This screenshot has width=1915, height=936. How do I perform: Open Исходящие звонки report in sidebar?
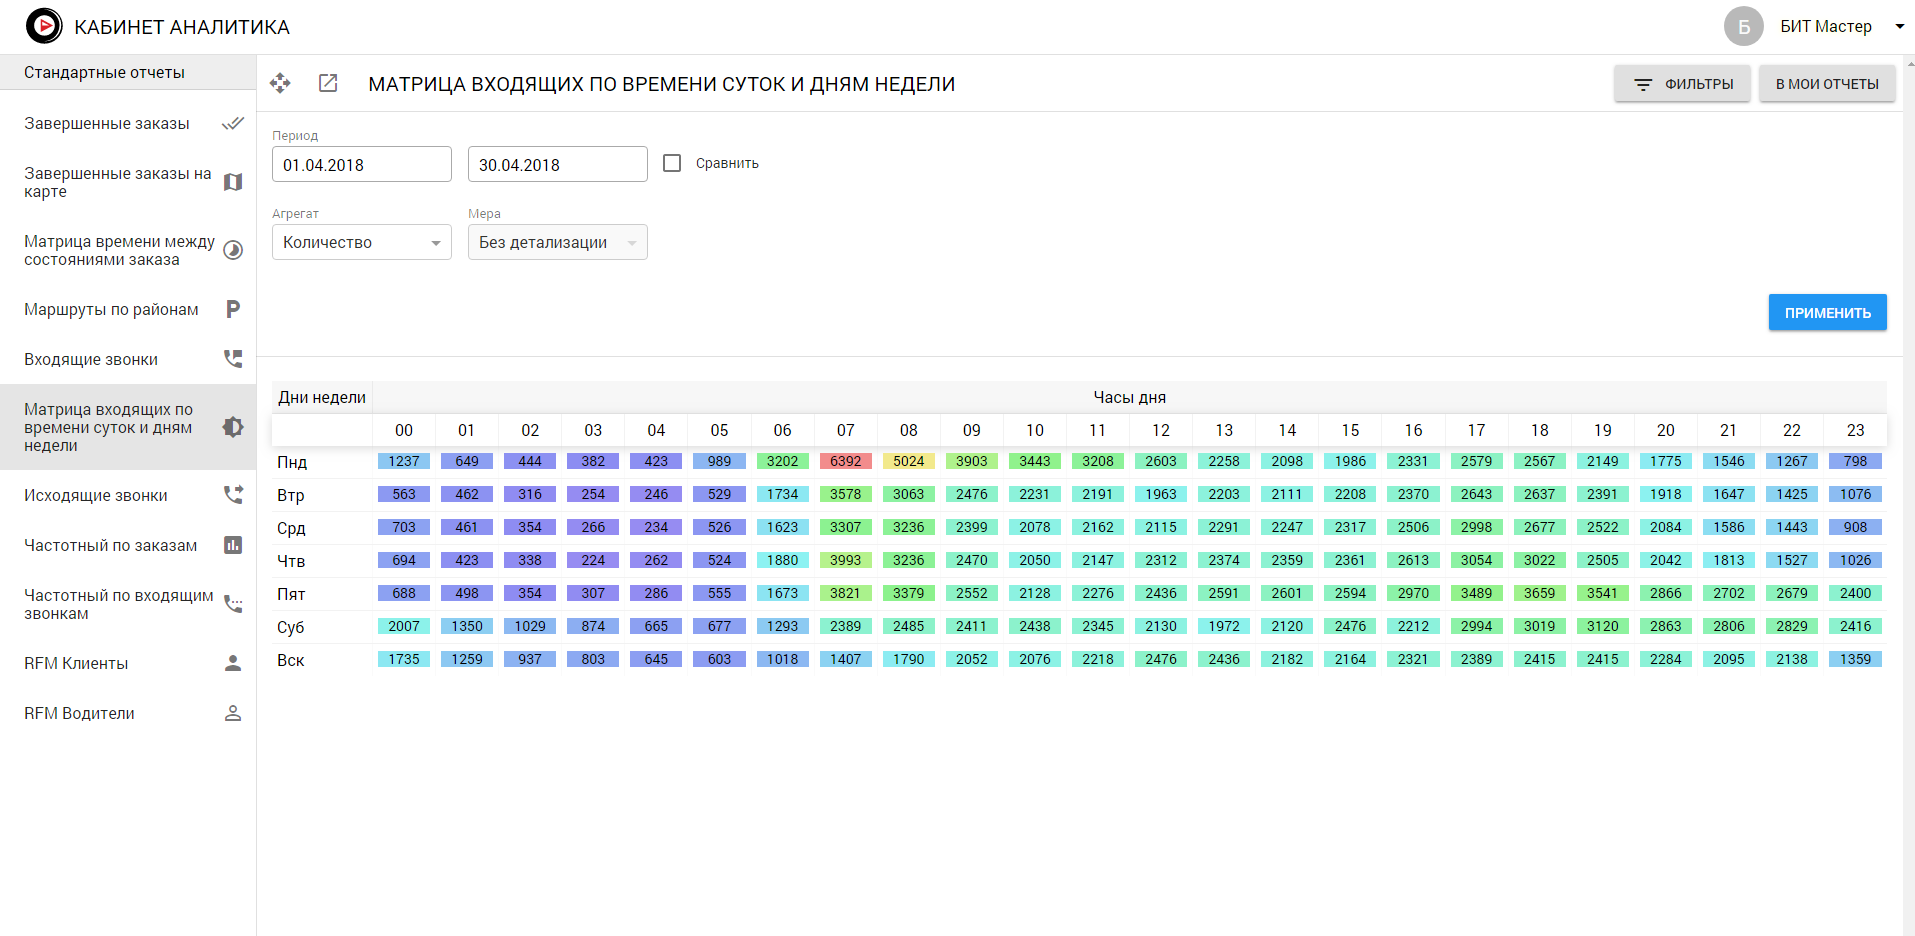(96, 495)
